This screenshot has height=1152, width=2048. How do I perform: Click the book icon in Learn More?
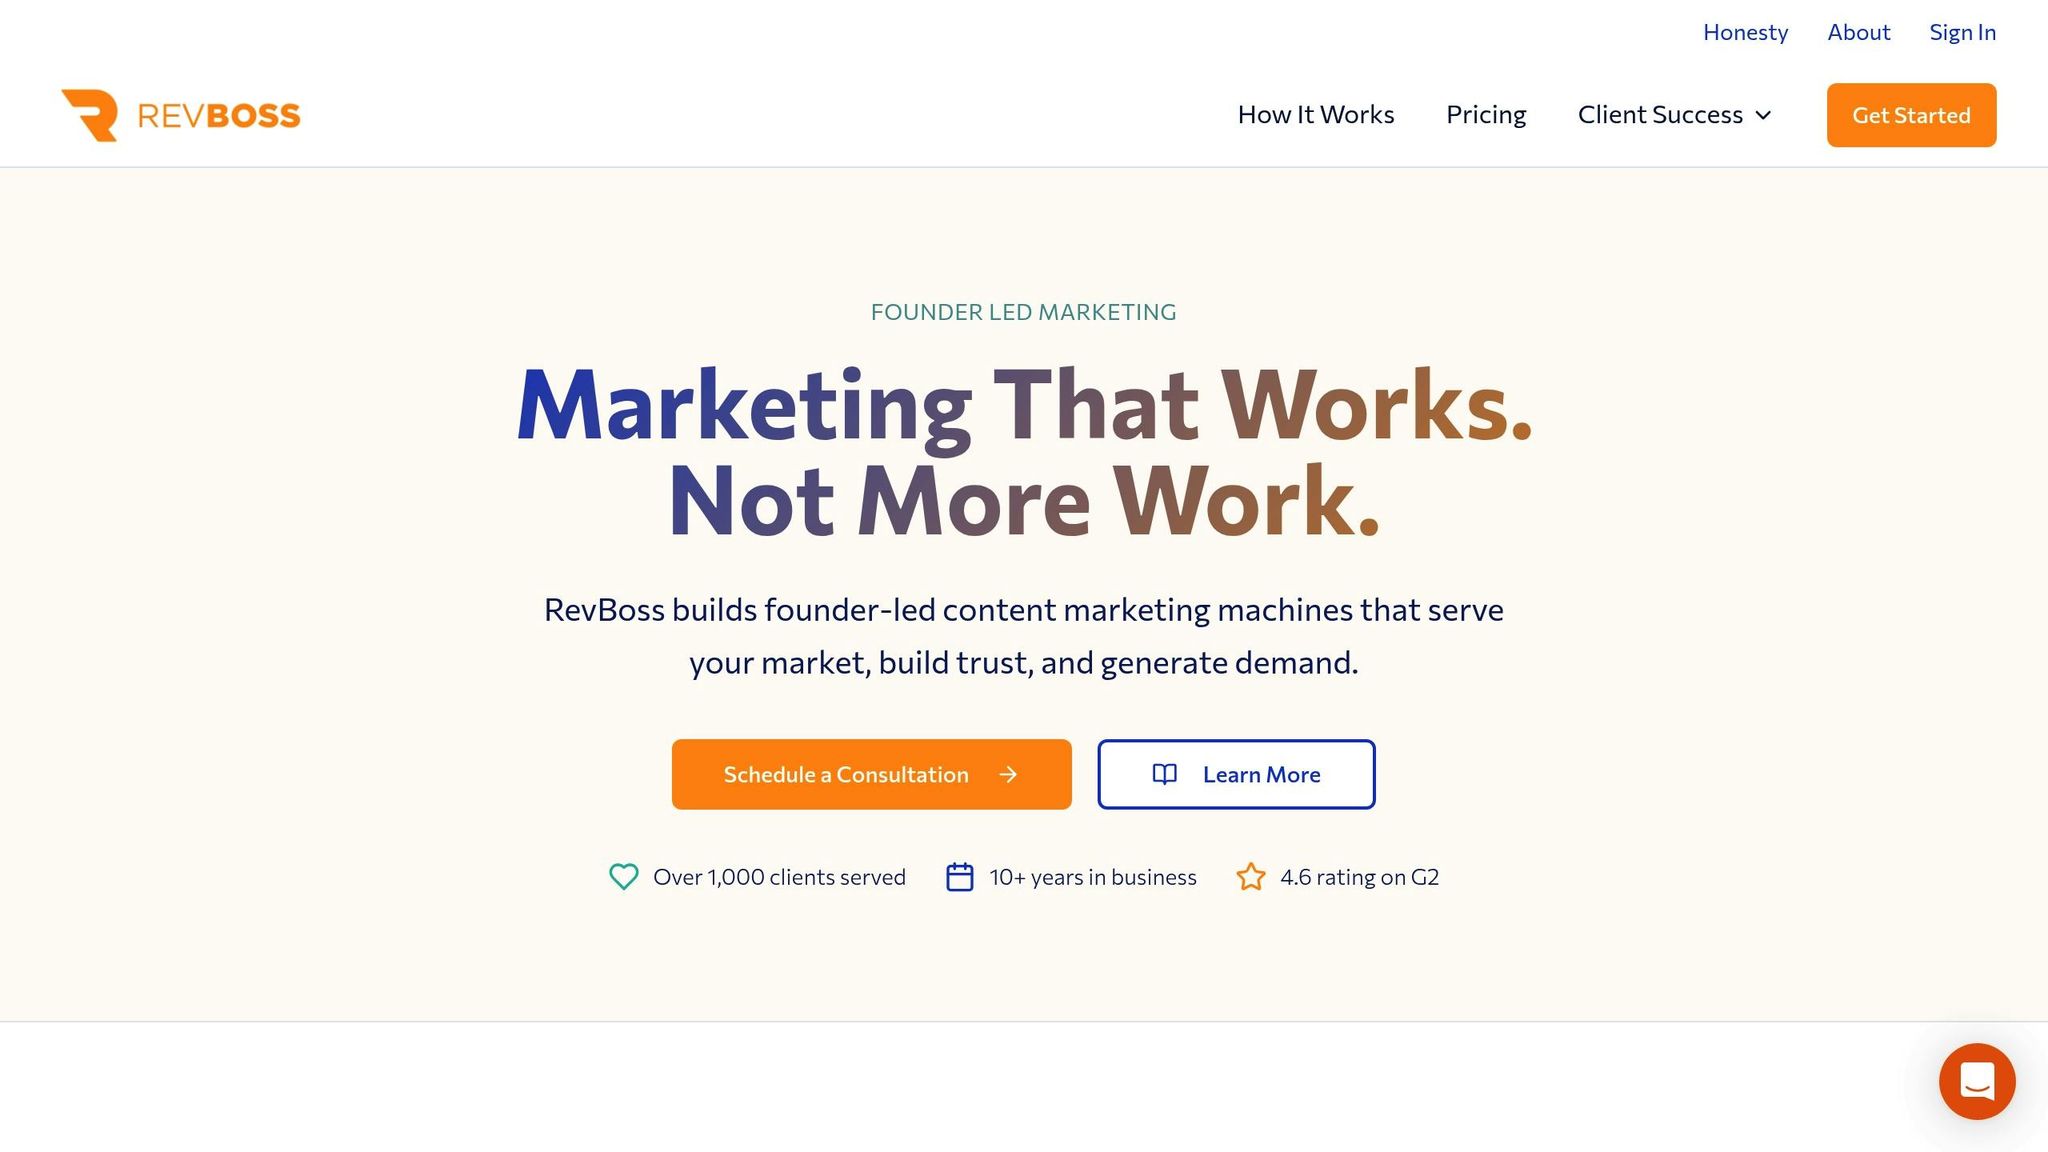[1165, 774]
